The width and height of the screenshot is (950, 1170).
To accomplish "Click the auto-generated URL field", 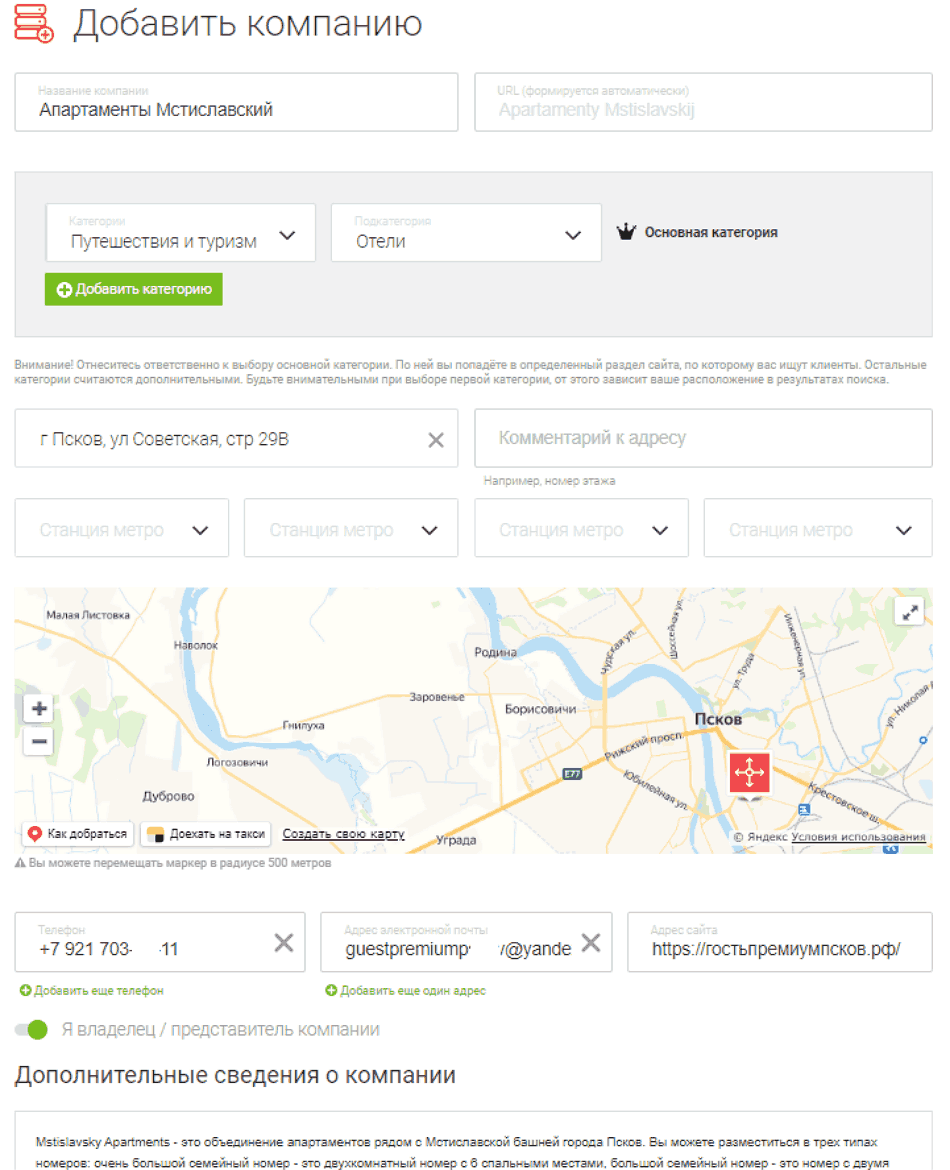I will (x=704, y=102).
